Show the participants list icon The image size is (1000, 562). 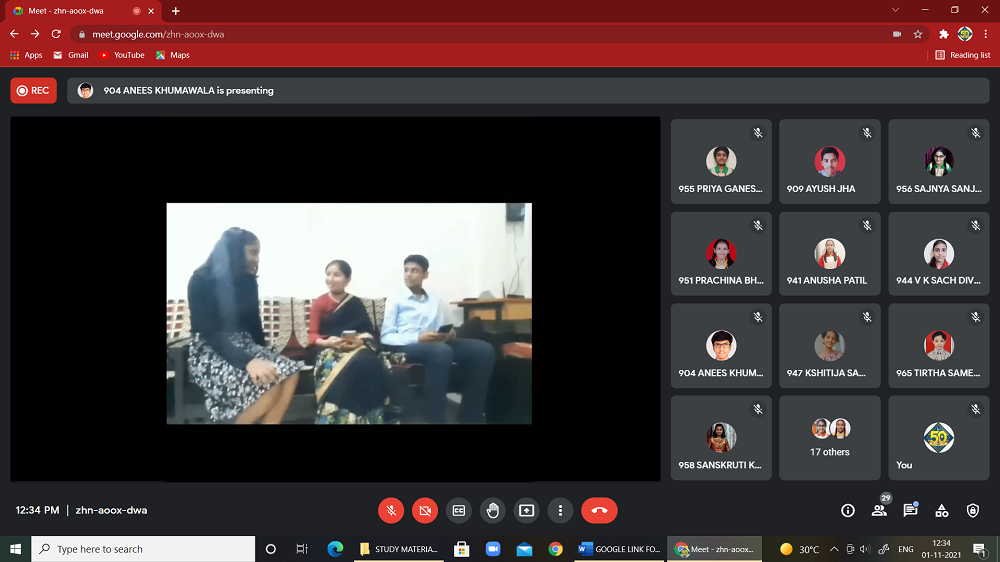pyautogui.click(x=879, y=510)
